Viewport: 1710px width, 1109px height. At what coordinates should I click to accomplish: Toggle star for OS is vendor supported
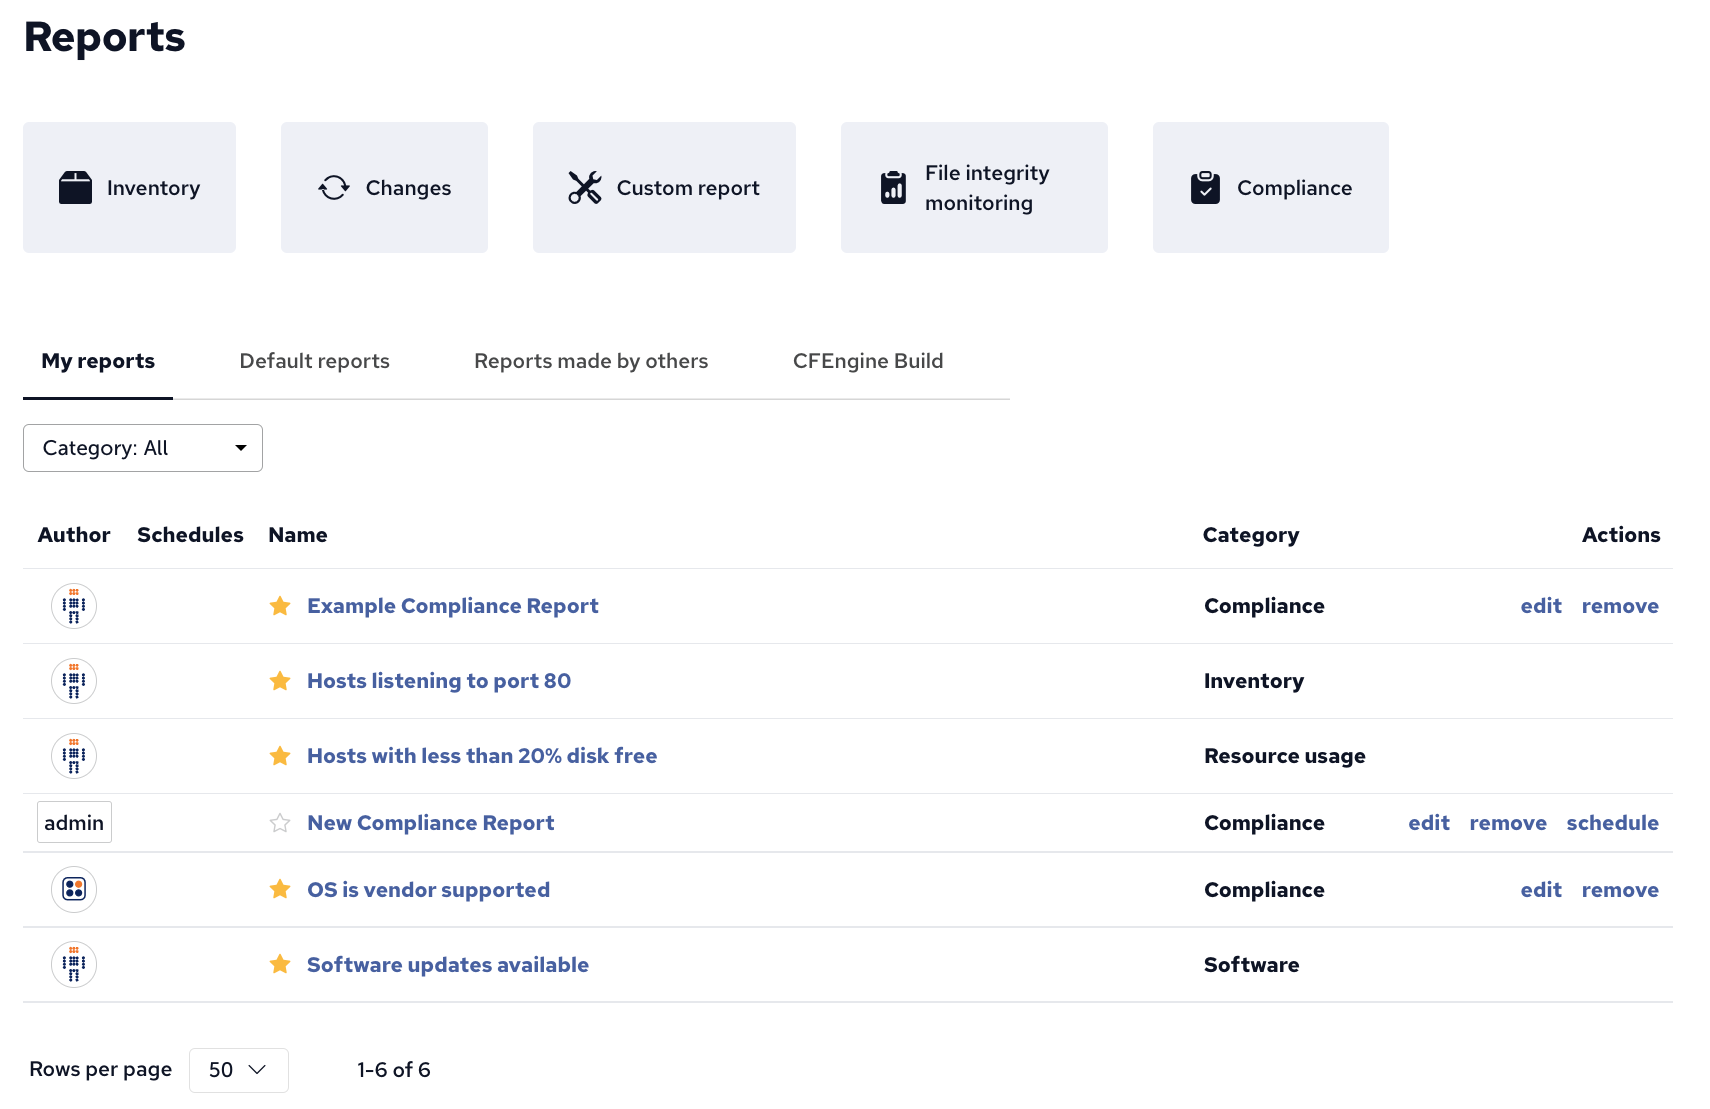280,889
